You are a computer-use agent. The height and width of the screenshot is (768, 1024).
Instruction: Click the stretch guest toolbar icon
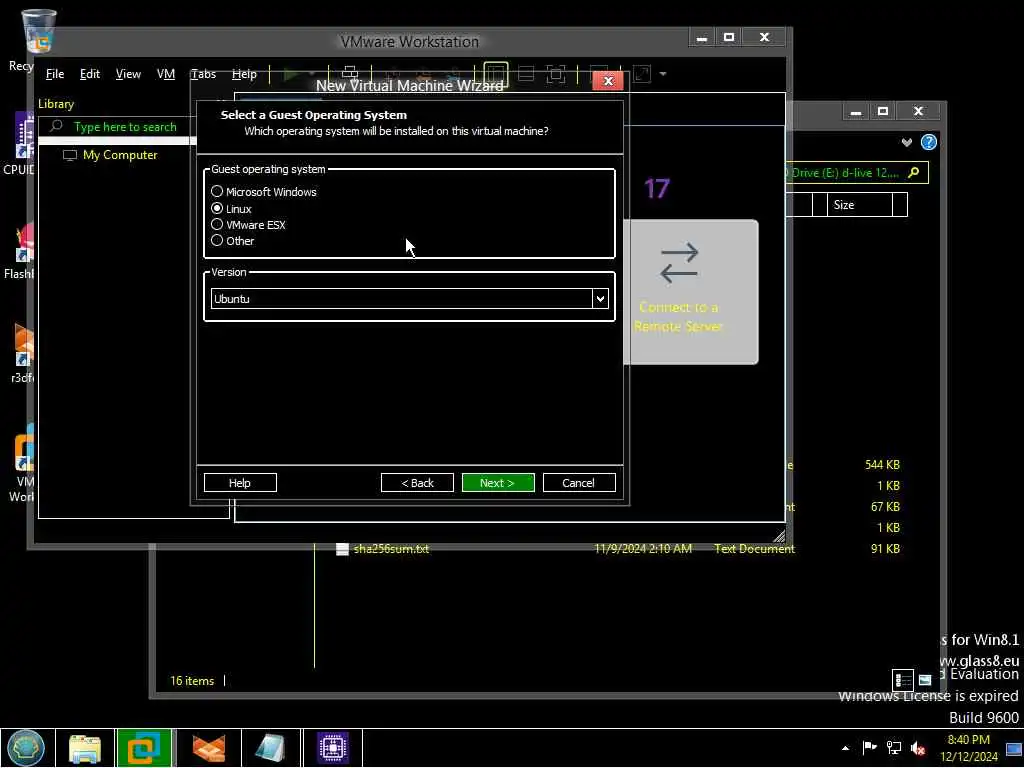coord(642,73)
